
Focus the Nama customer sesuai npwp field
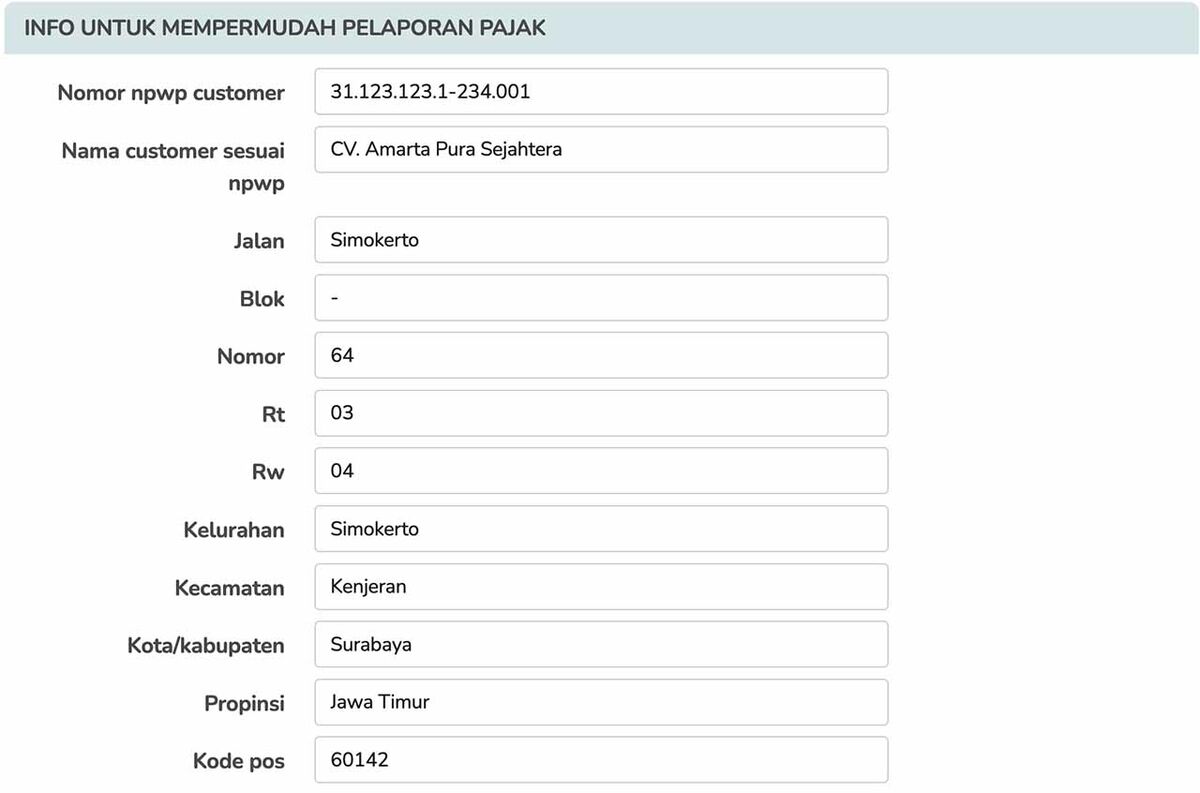[x=600, y=150]
